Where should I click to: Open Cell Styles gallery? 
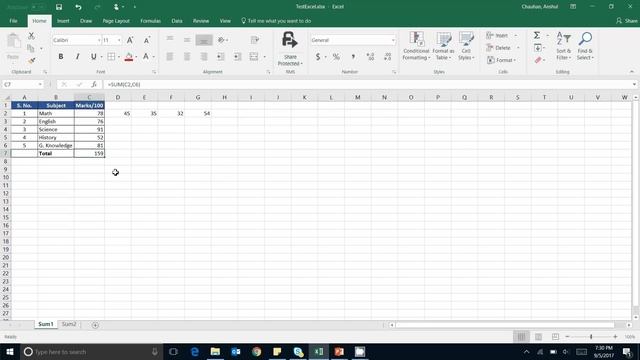pos(466,46)
